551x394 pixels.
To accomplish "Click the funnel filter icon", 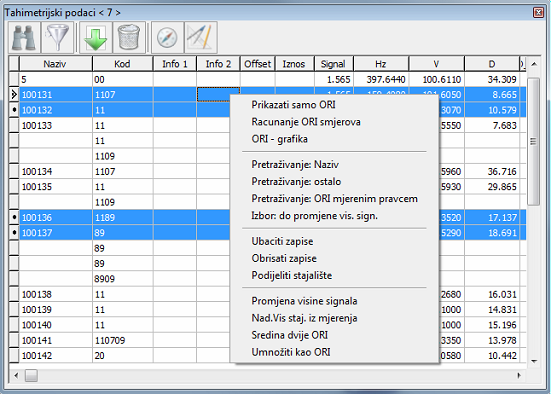I will [x=58, y=37].
